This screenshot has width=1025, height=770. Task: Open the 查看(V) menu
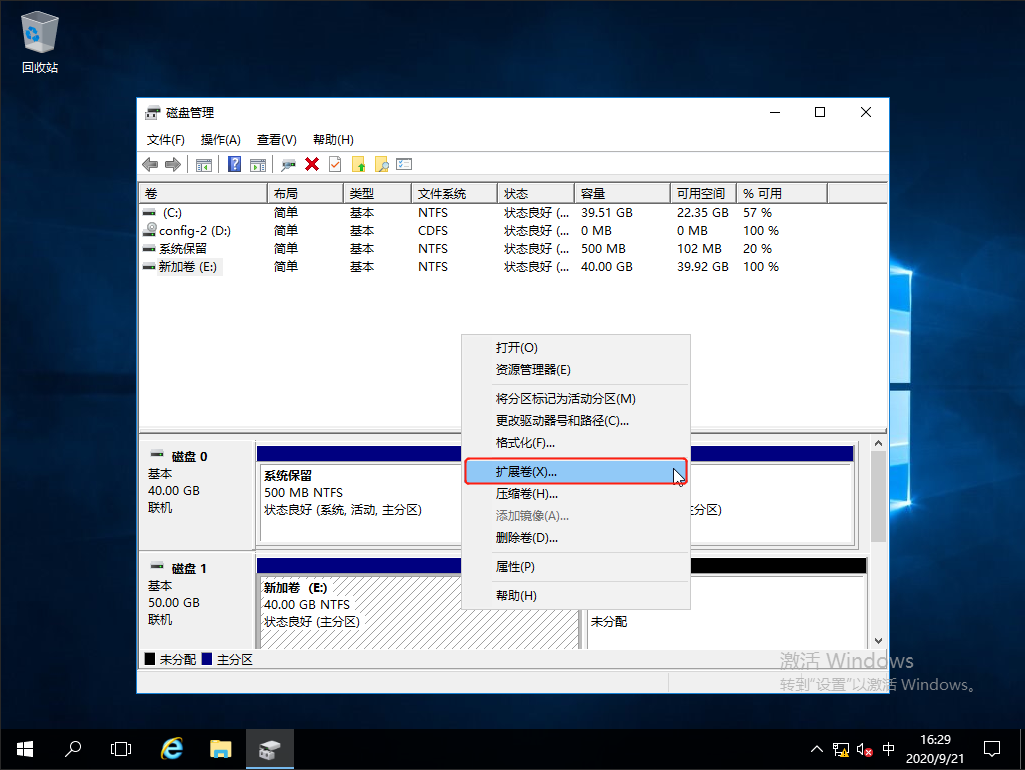point(276,140)
